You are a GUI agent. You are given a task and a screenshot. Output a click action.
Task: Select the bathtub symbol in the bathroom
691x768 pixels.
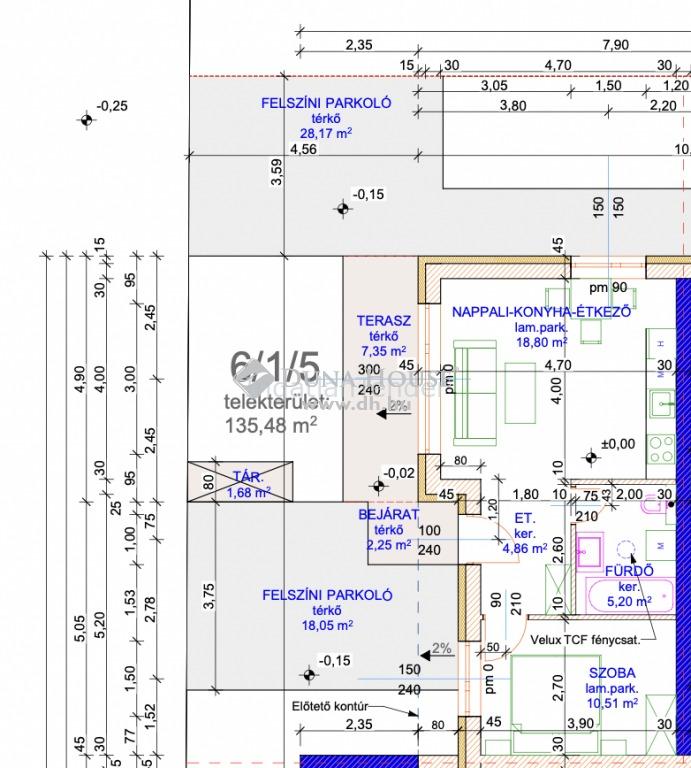click(631, 595)
